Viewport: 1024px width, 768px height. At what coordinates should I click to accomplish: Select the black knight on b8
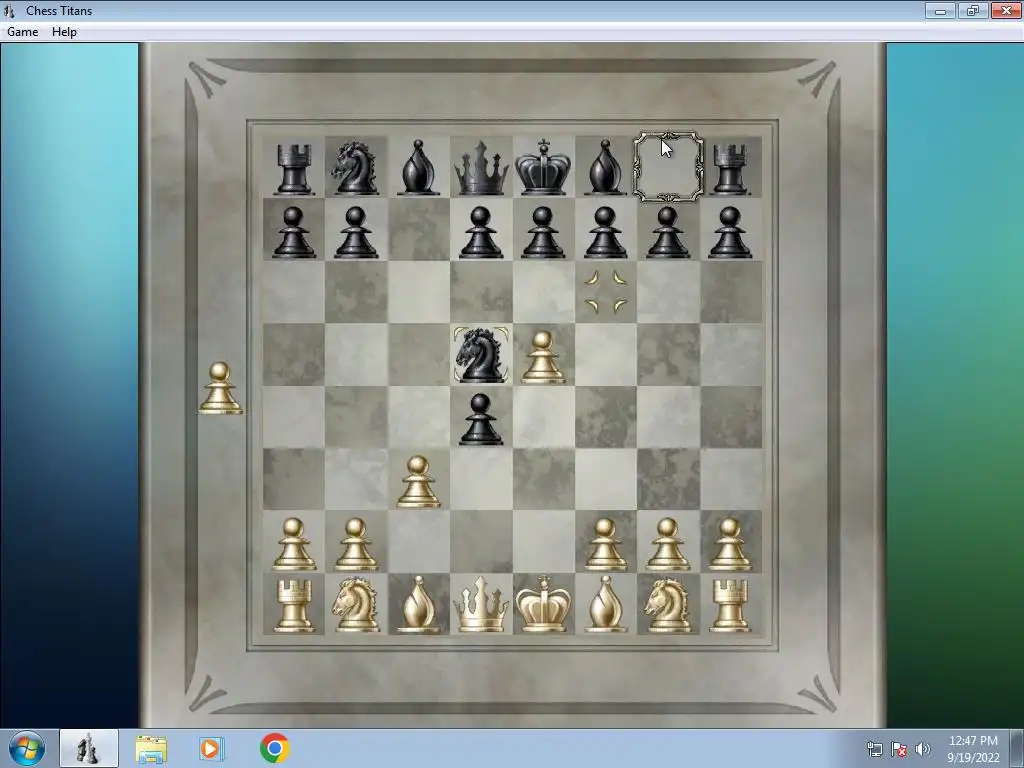(x=355, y=168)
